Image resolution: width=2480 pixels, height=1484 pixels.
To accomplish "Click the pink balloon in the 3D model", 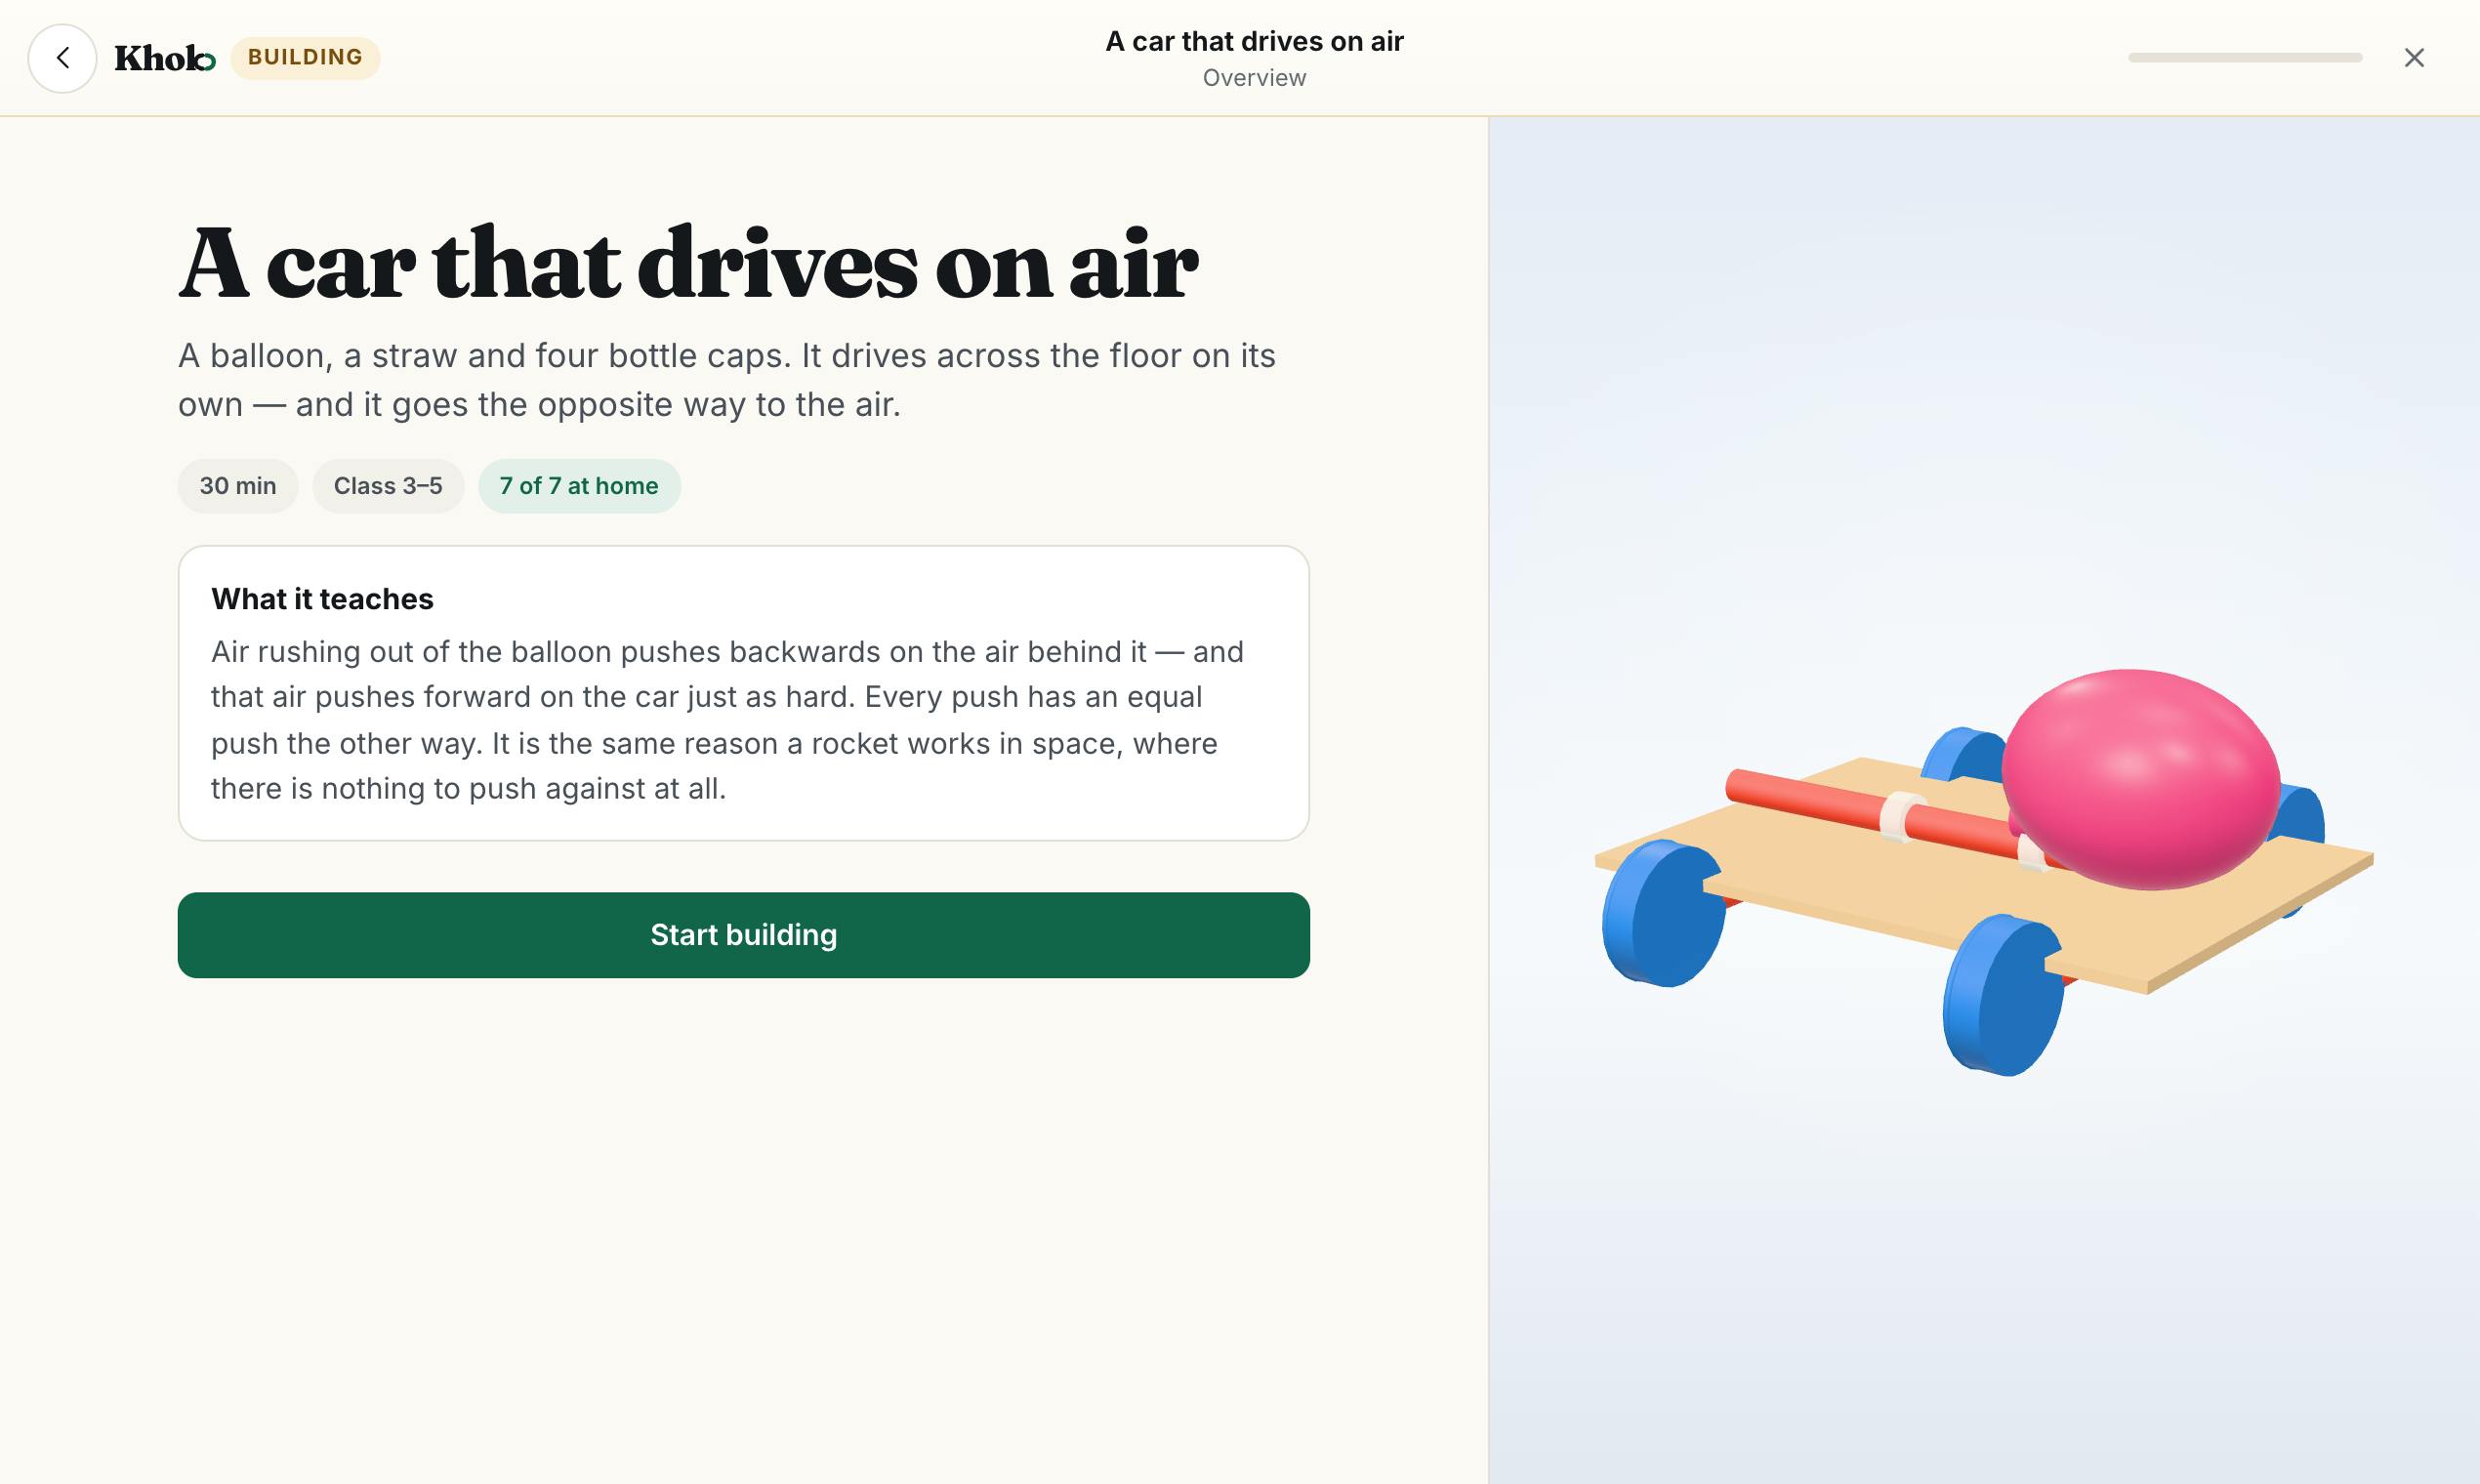I will (x=2140, y=780).
